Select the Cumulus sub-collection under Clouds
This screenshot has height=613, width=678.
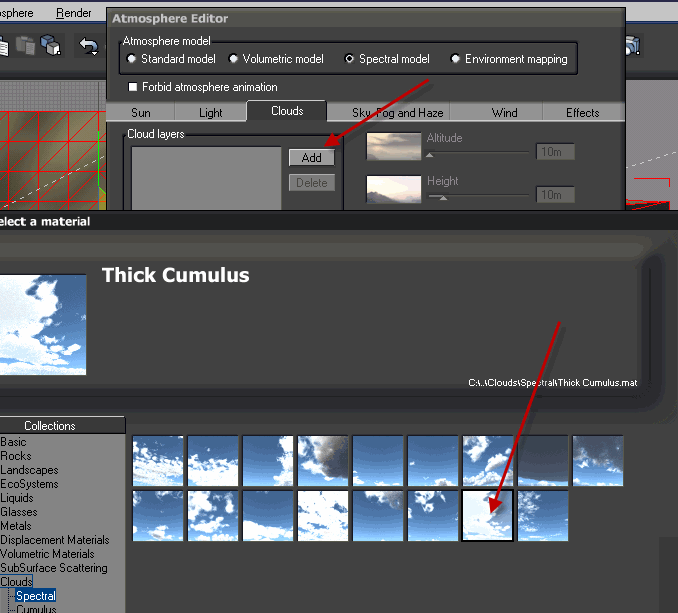[36, 609]
